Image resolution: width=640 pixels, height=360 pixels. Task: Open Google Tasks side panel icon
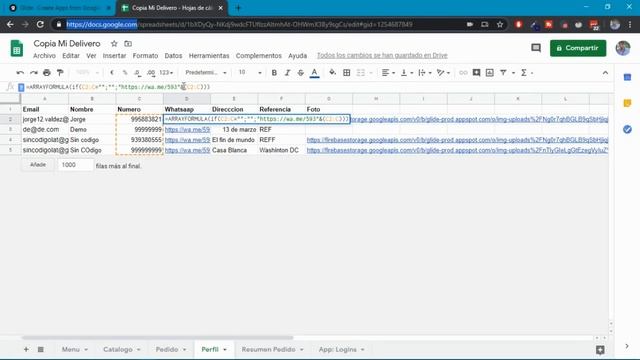point(627,129)
